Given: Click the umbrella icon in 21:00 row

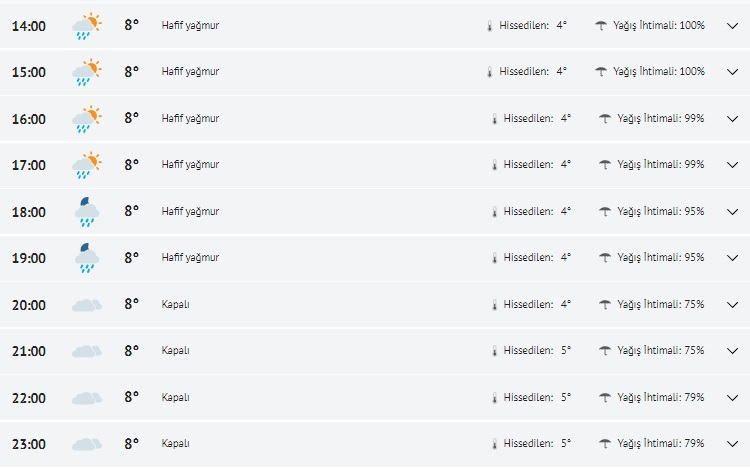Looking at the screenshot, I should [x=604, y=351].
